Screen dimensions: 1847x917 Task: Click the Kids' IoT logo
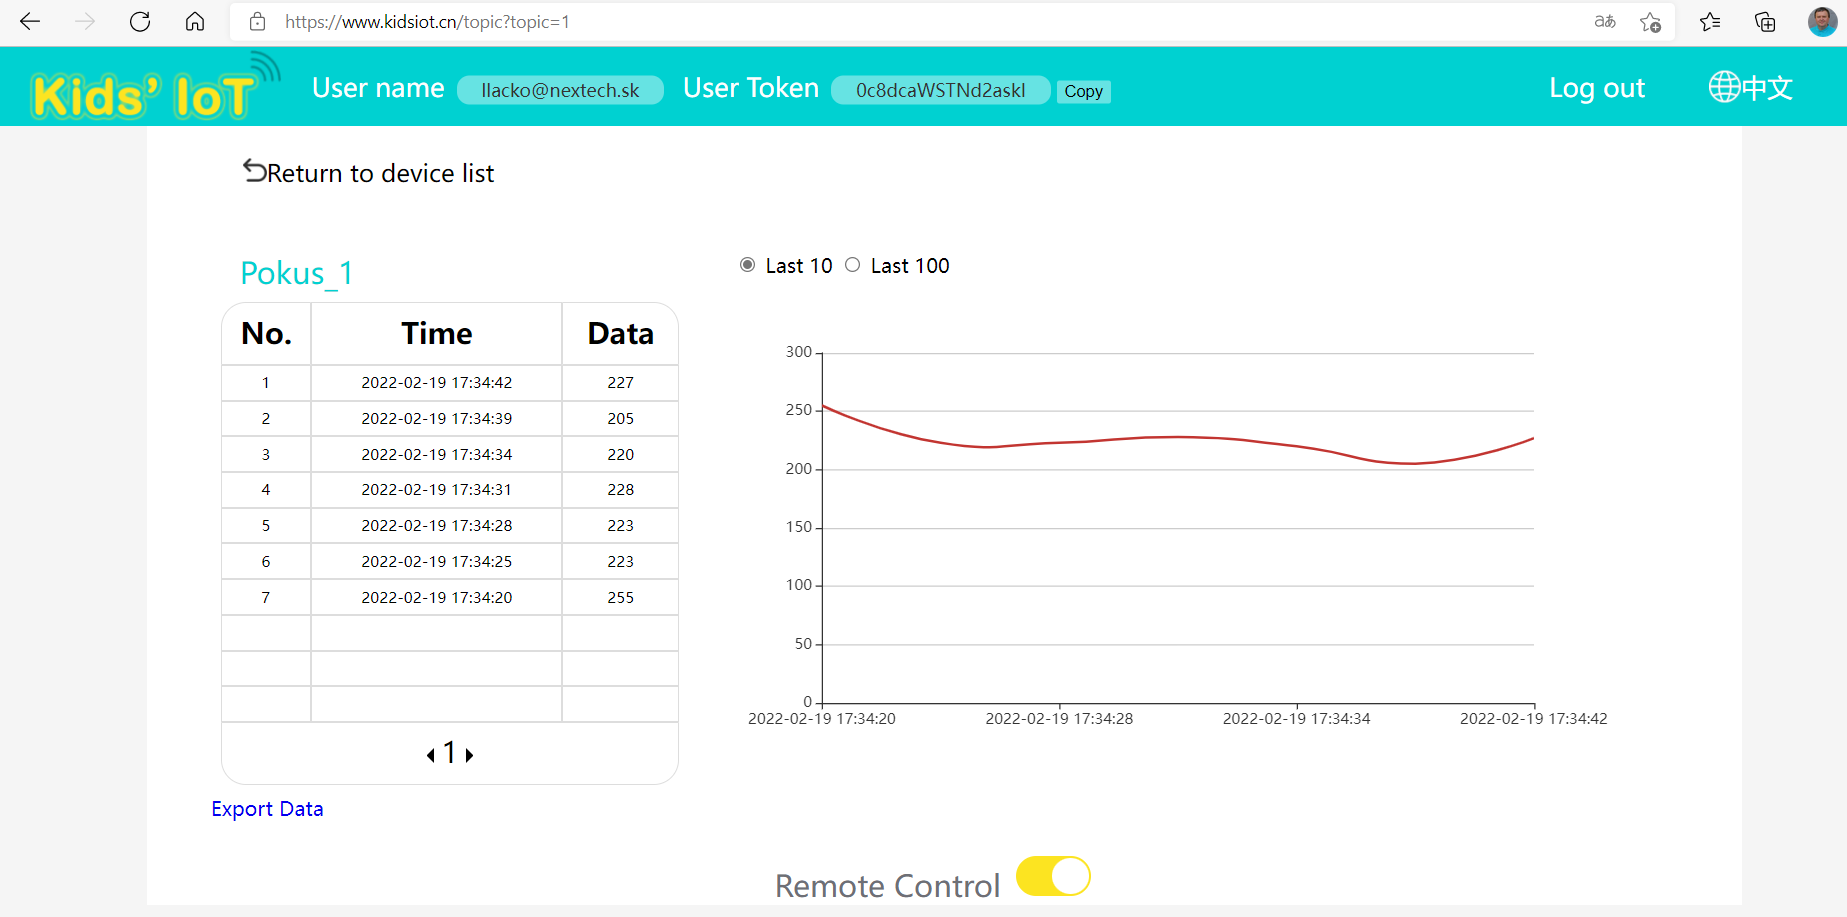click(x=150, y=90)
